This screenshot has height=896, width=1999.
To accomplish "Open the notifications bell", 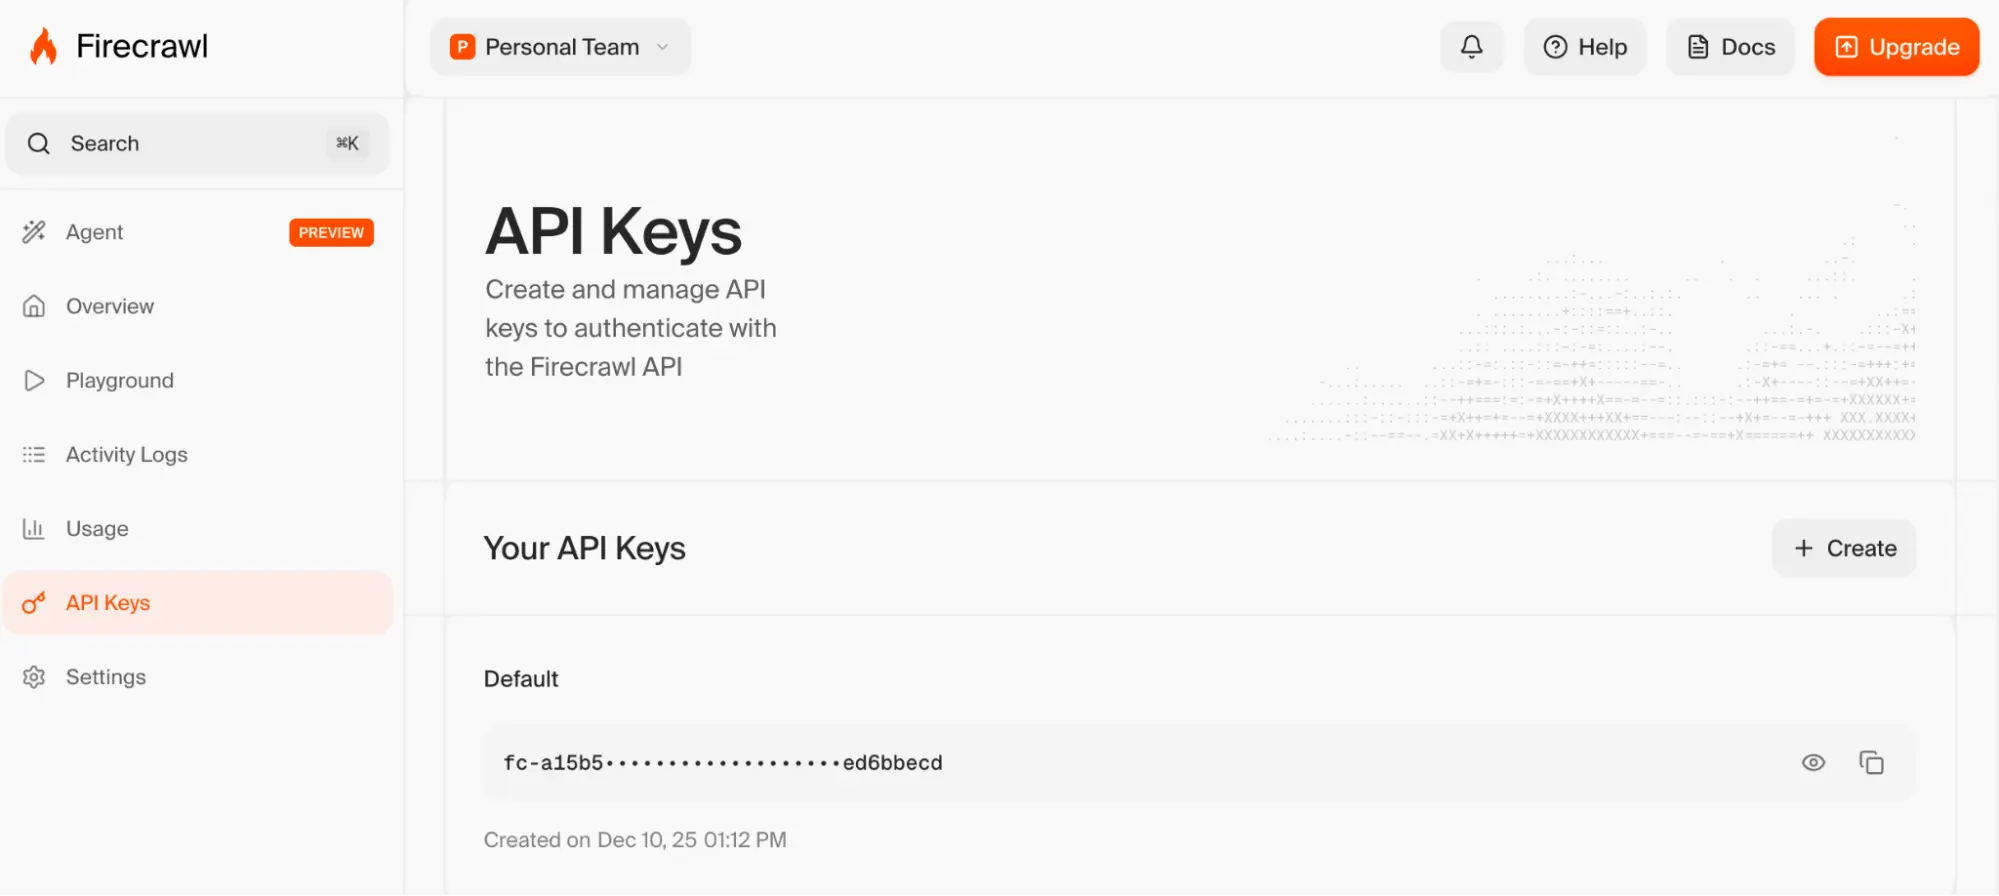I will click(x=1470, y=46).
